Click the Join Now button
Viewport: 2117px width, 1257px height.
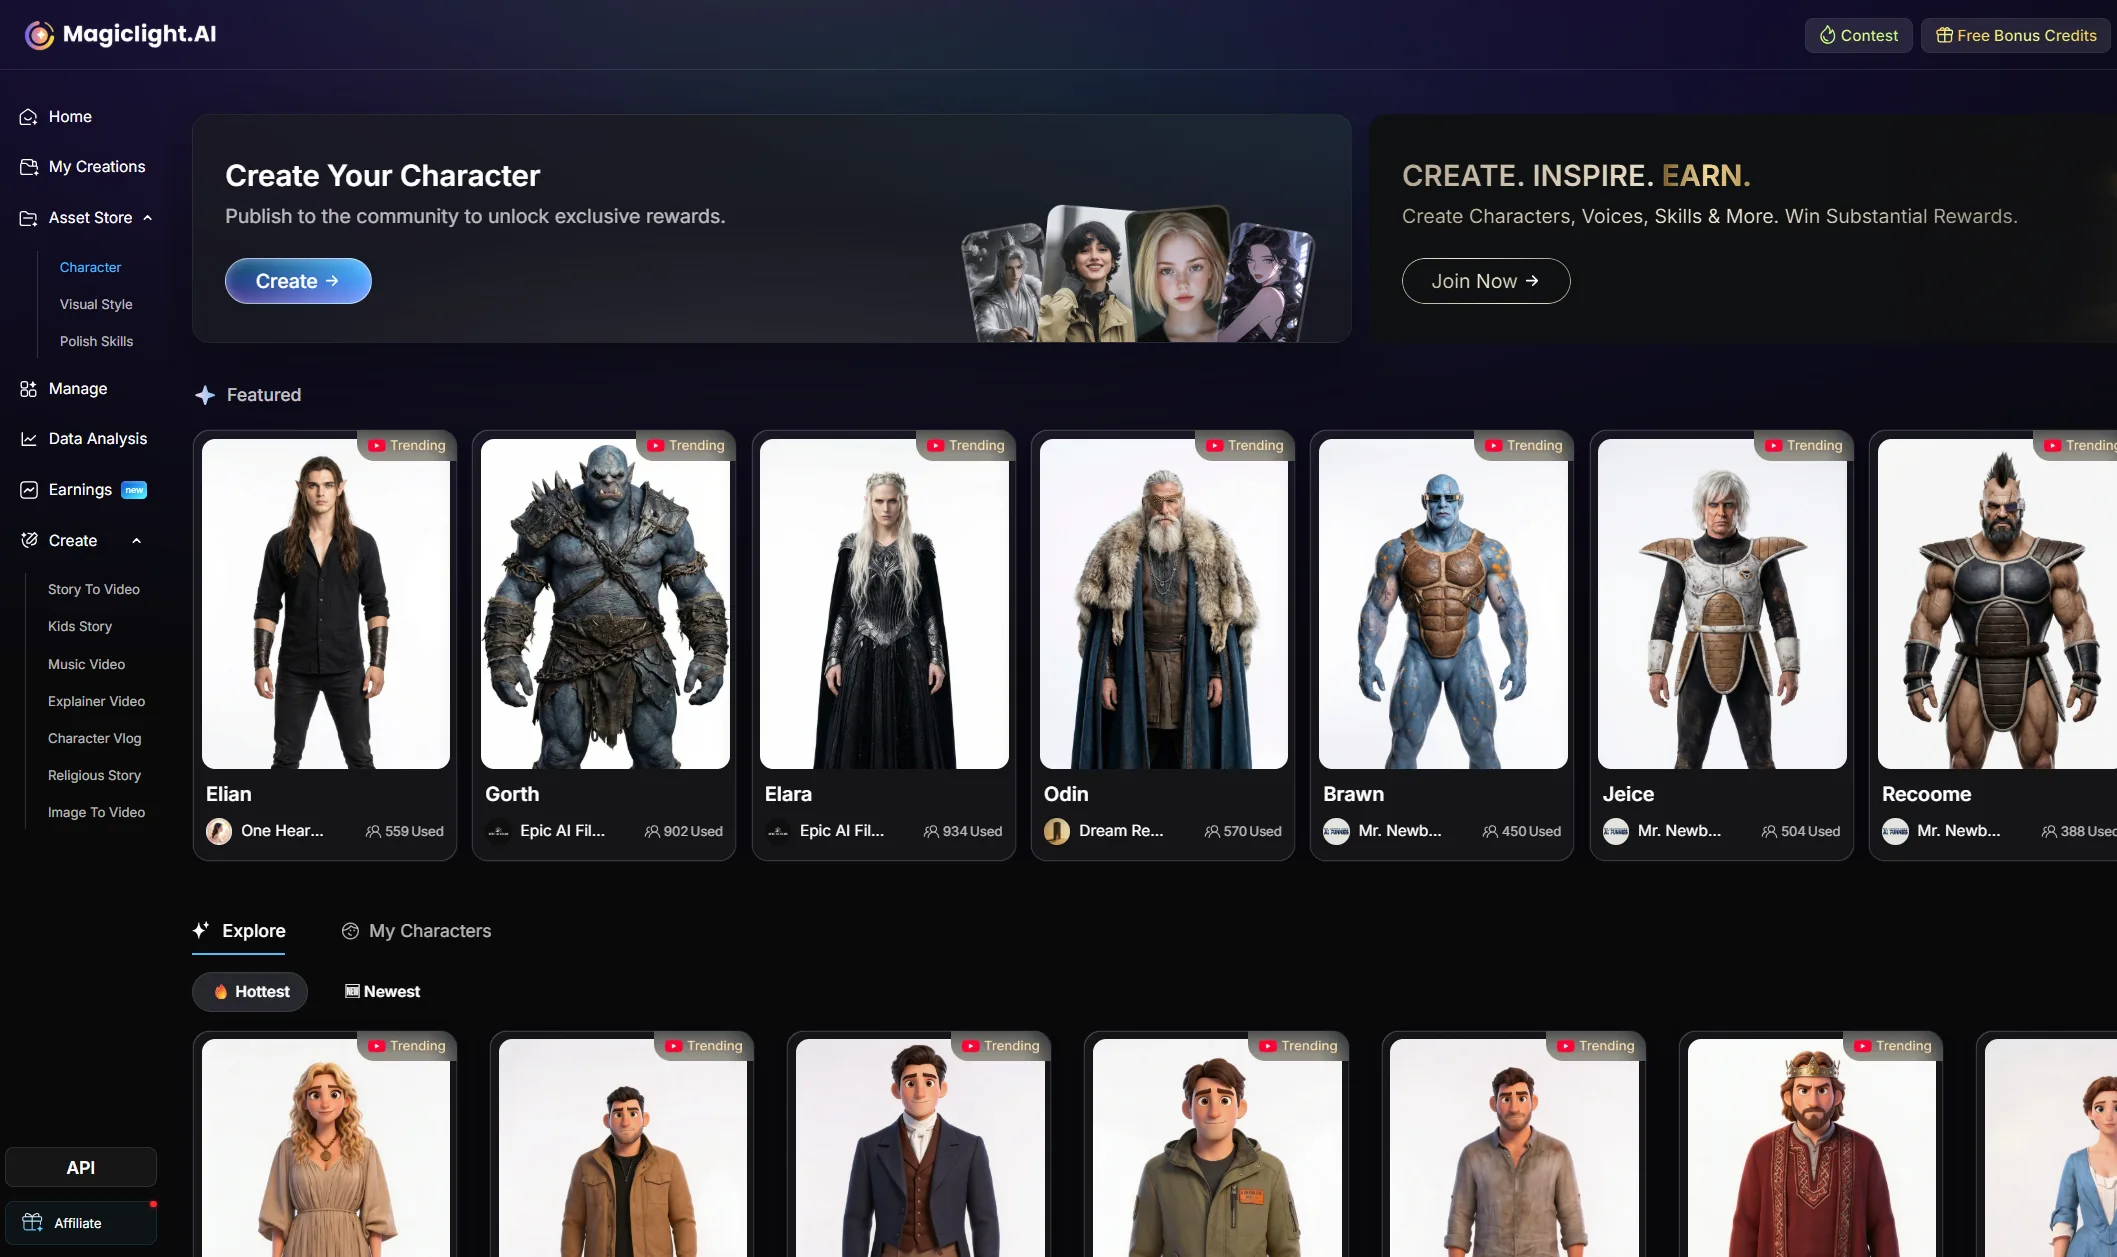tap(1486, 282)
